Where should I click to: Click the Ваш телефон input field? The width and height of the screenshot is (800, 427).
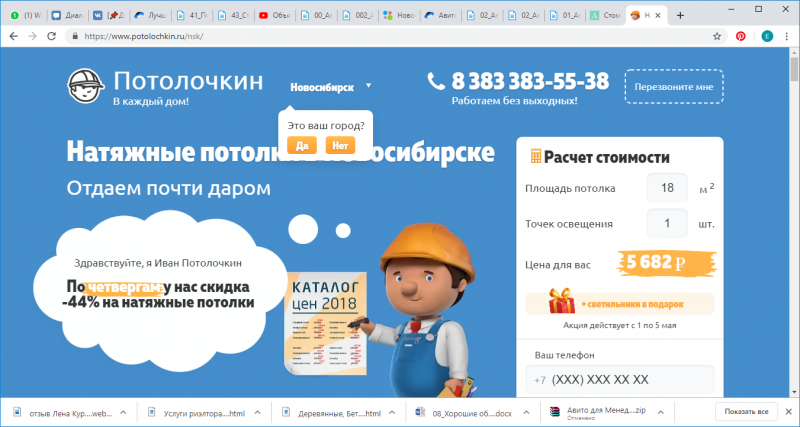coord(619,380)
